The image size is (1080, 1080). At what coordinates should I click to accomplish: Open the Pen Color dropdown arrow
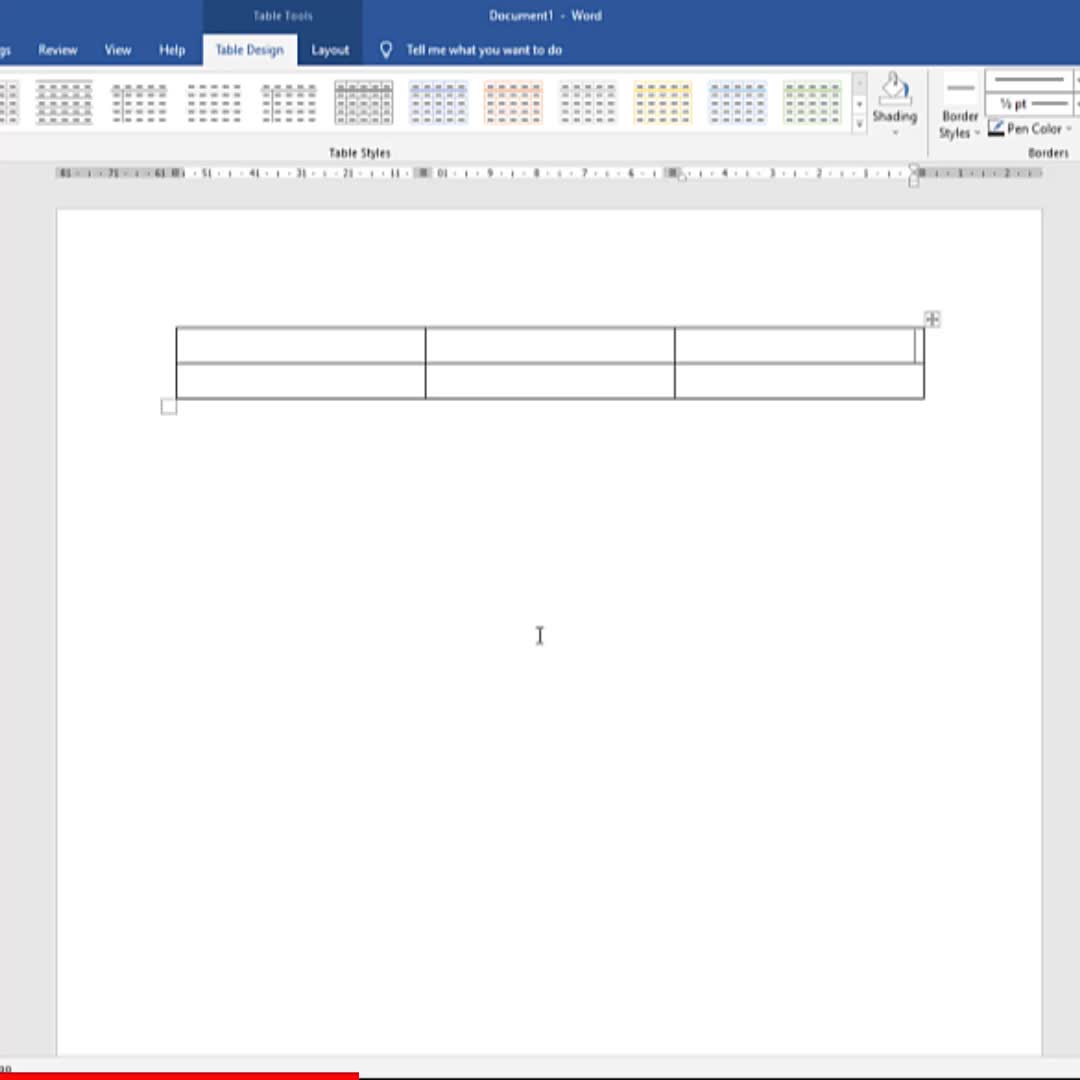pos(1069,129)
